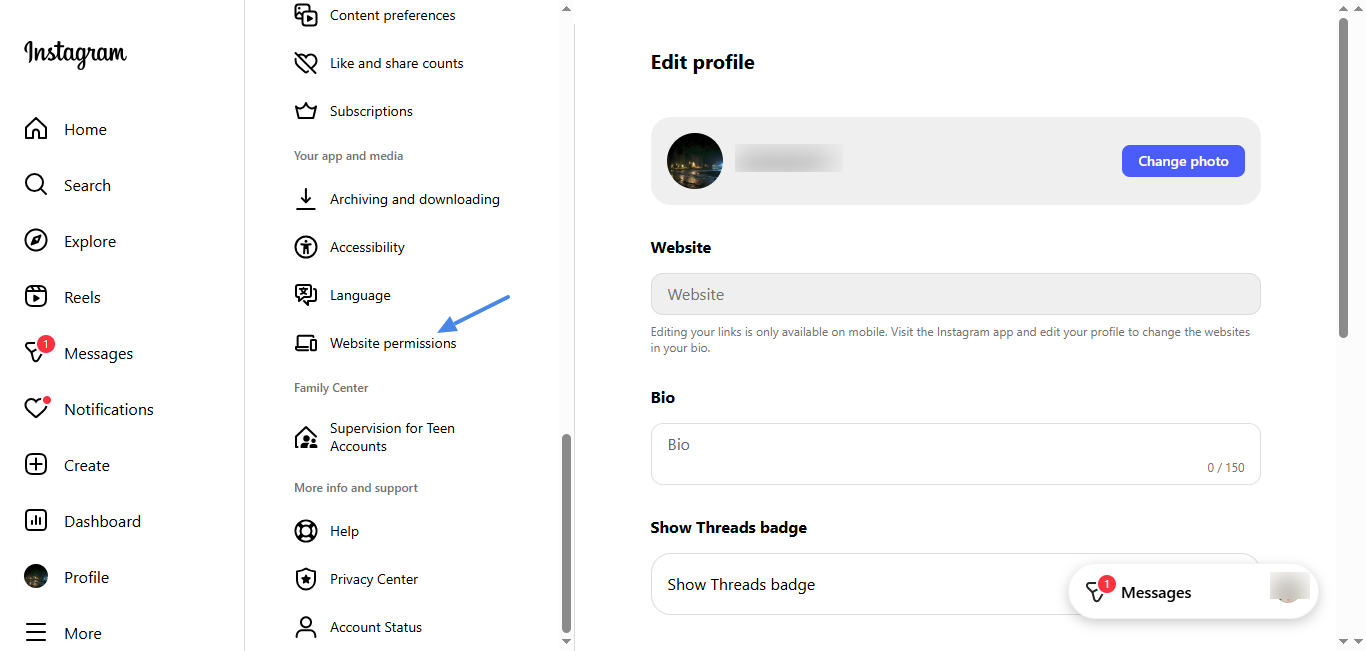Open Home from the sidebar icon
1366x651 pixels.
click(x=36, y=129)
